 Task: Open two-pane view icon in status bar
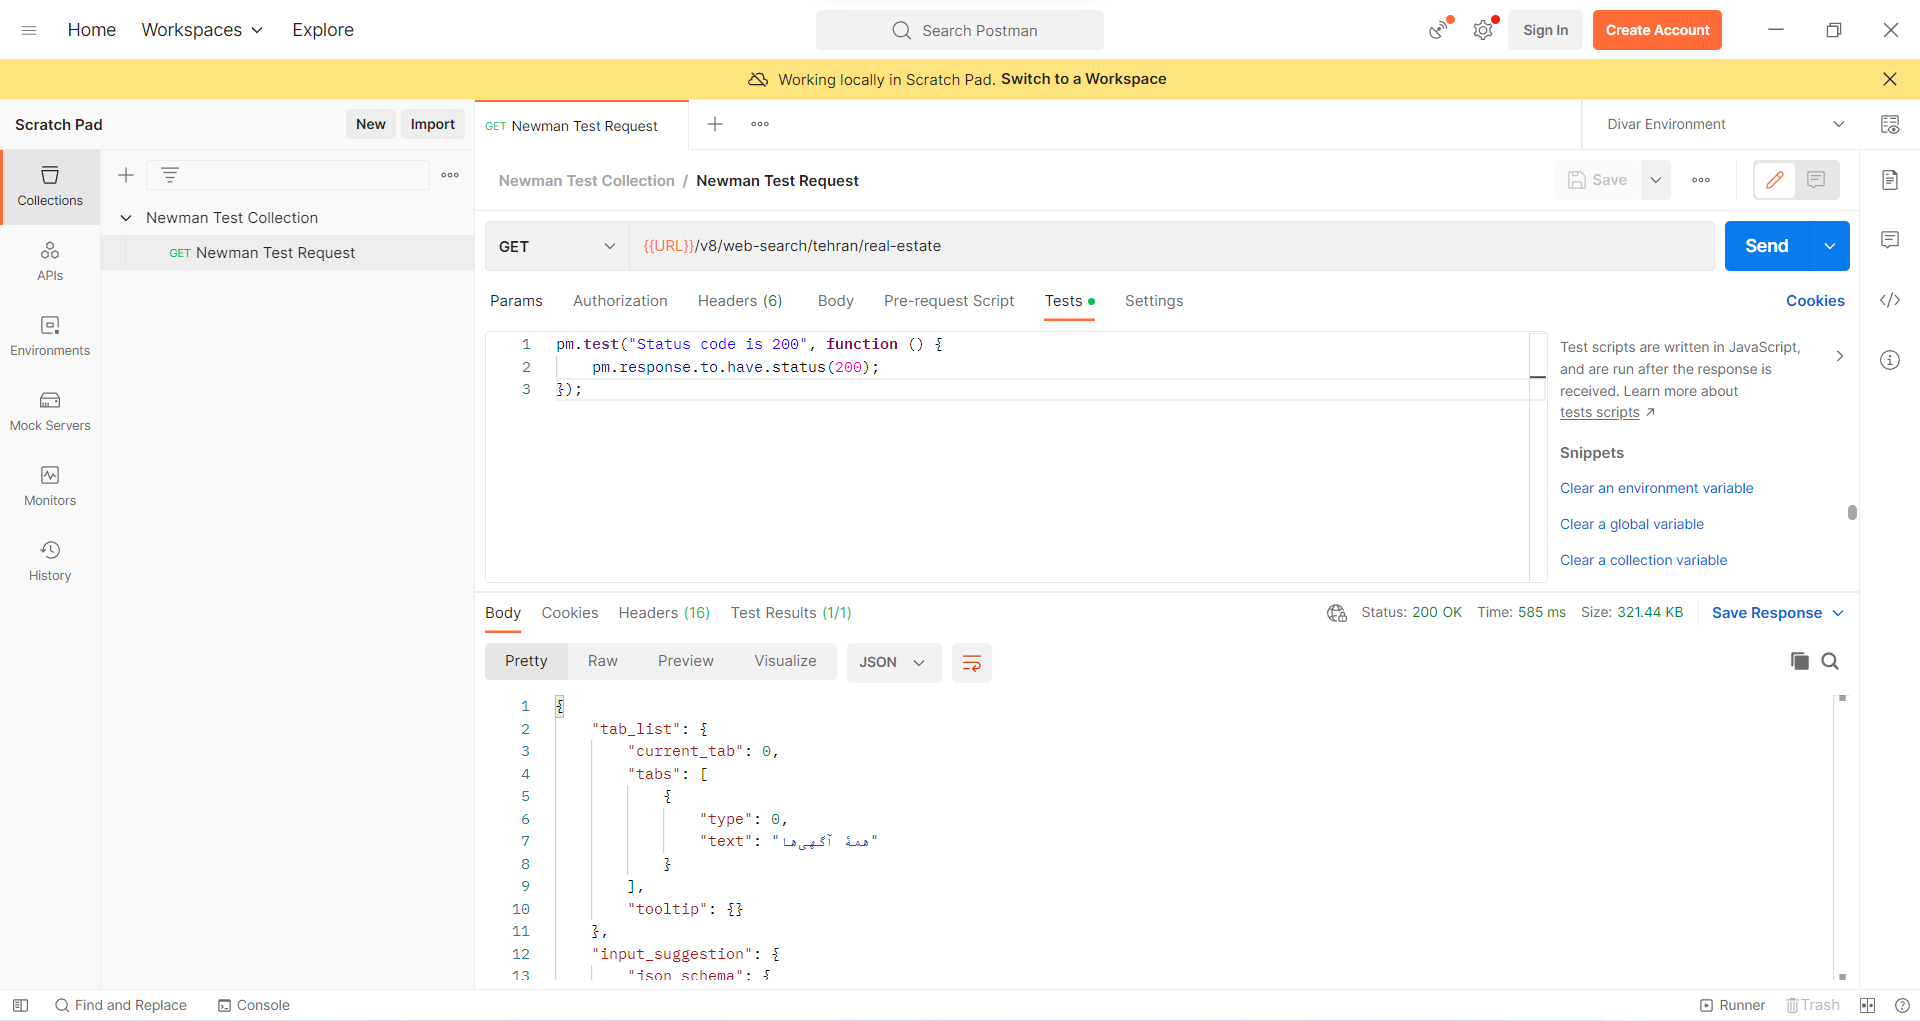point(1868,1005)
